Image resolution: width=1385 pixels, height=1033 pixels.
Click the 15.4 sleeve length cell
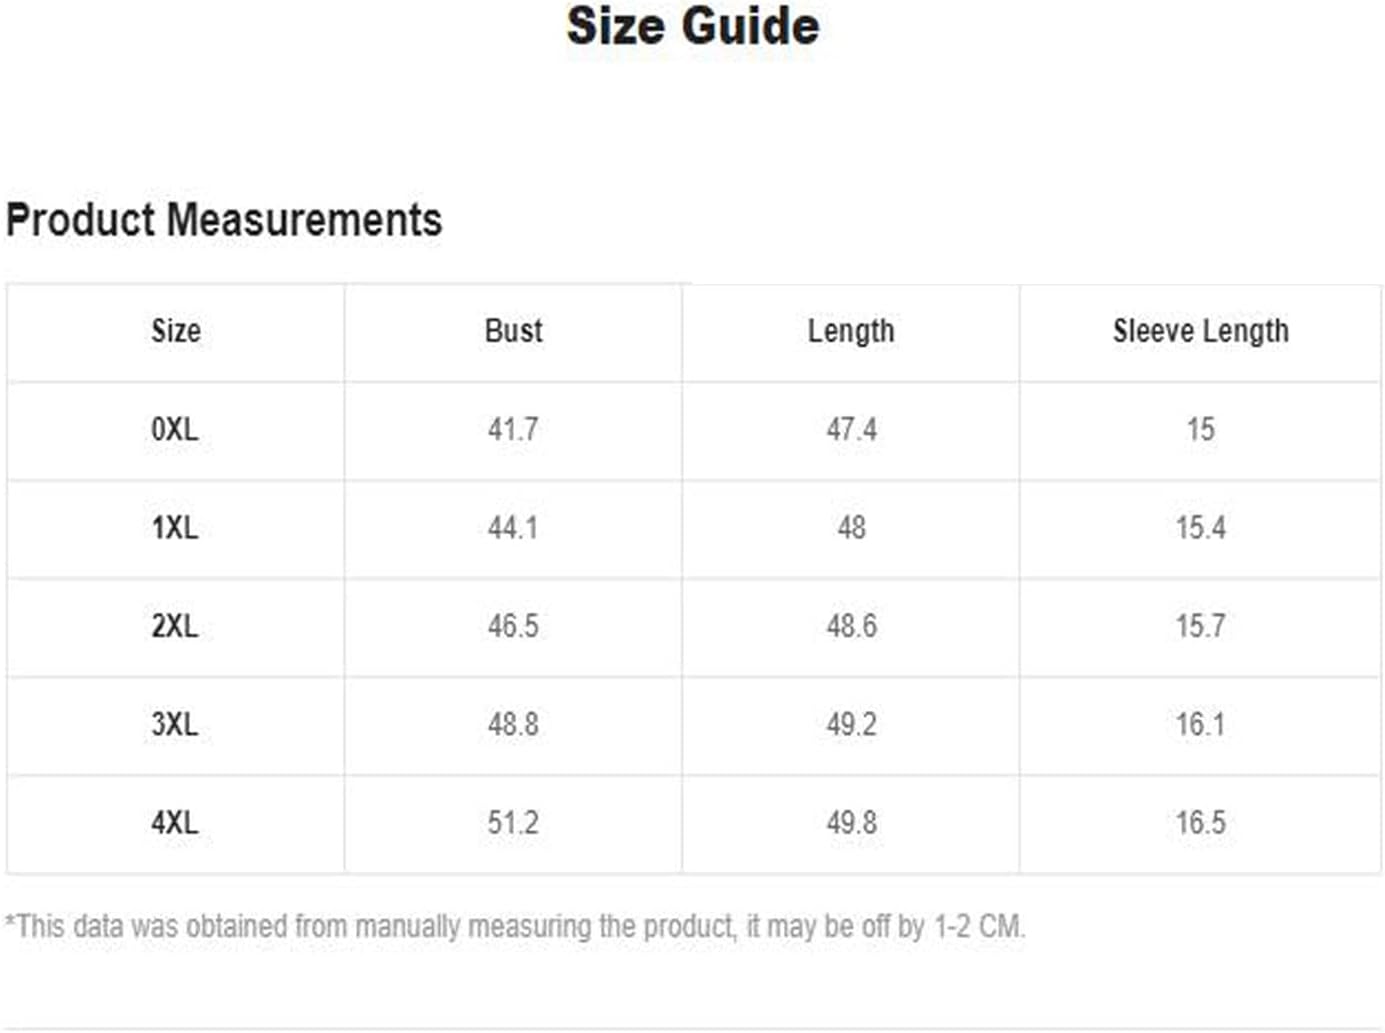click(1200, 528)
